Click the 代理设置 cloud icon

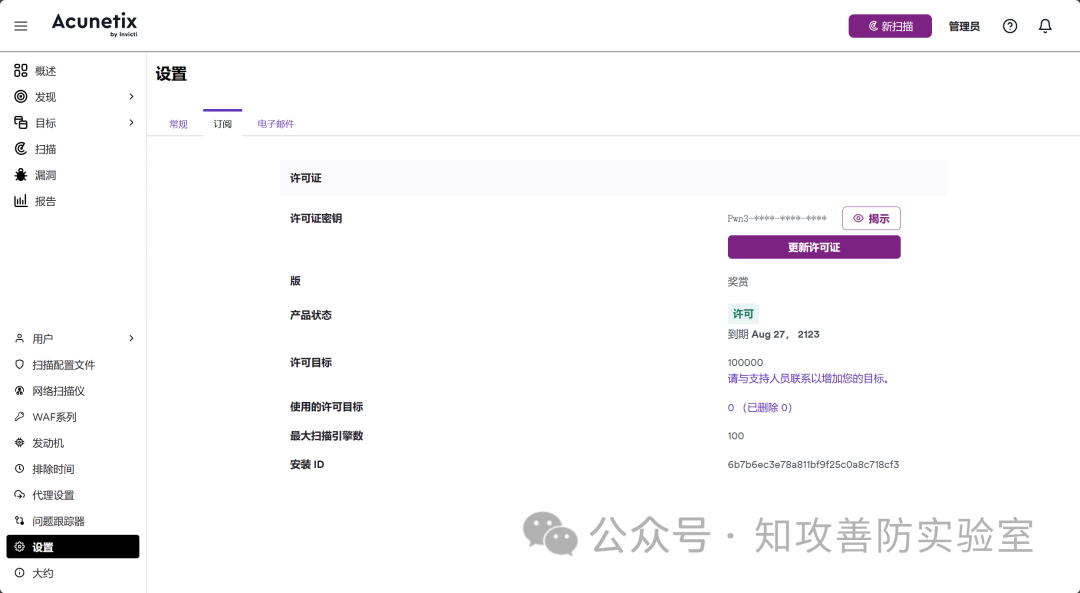[x=19, y=495]
